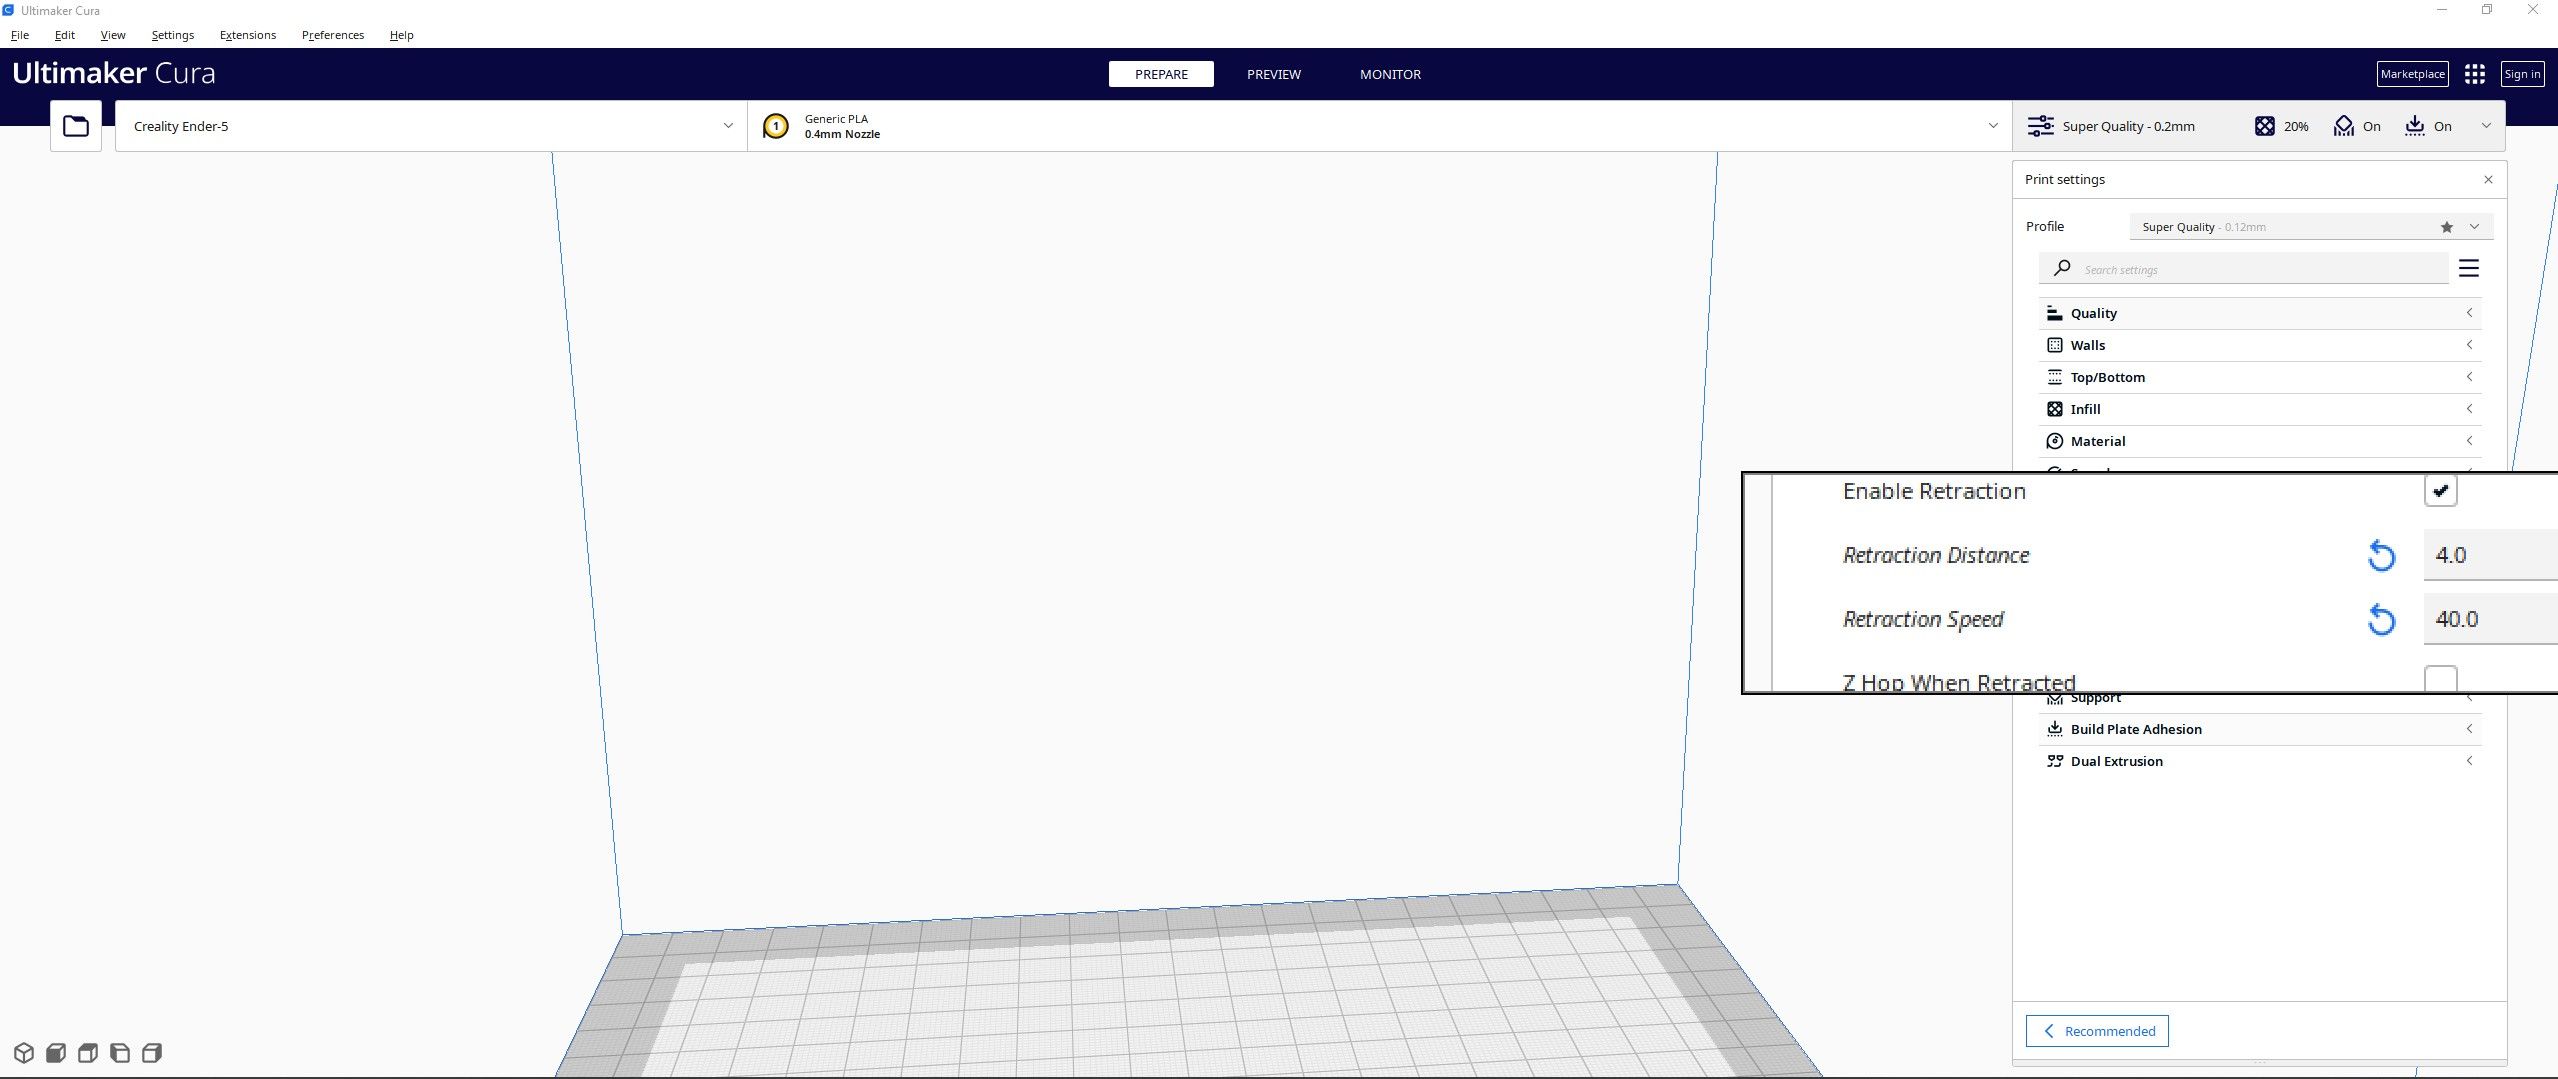Click the print settings sliders icon
This screenshot has width=2558, height=1079.
[x=2040, y=126]
